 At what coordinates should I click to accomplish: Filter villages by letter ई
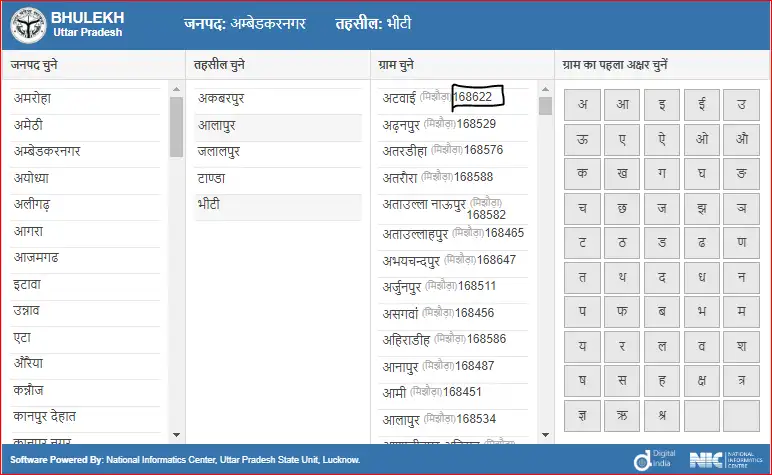click(702, 105)
